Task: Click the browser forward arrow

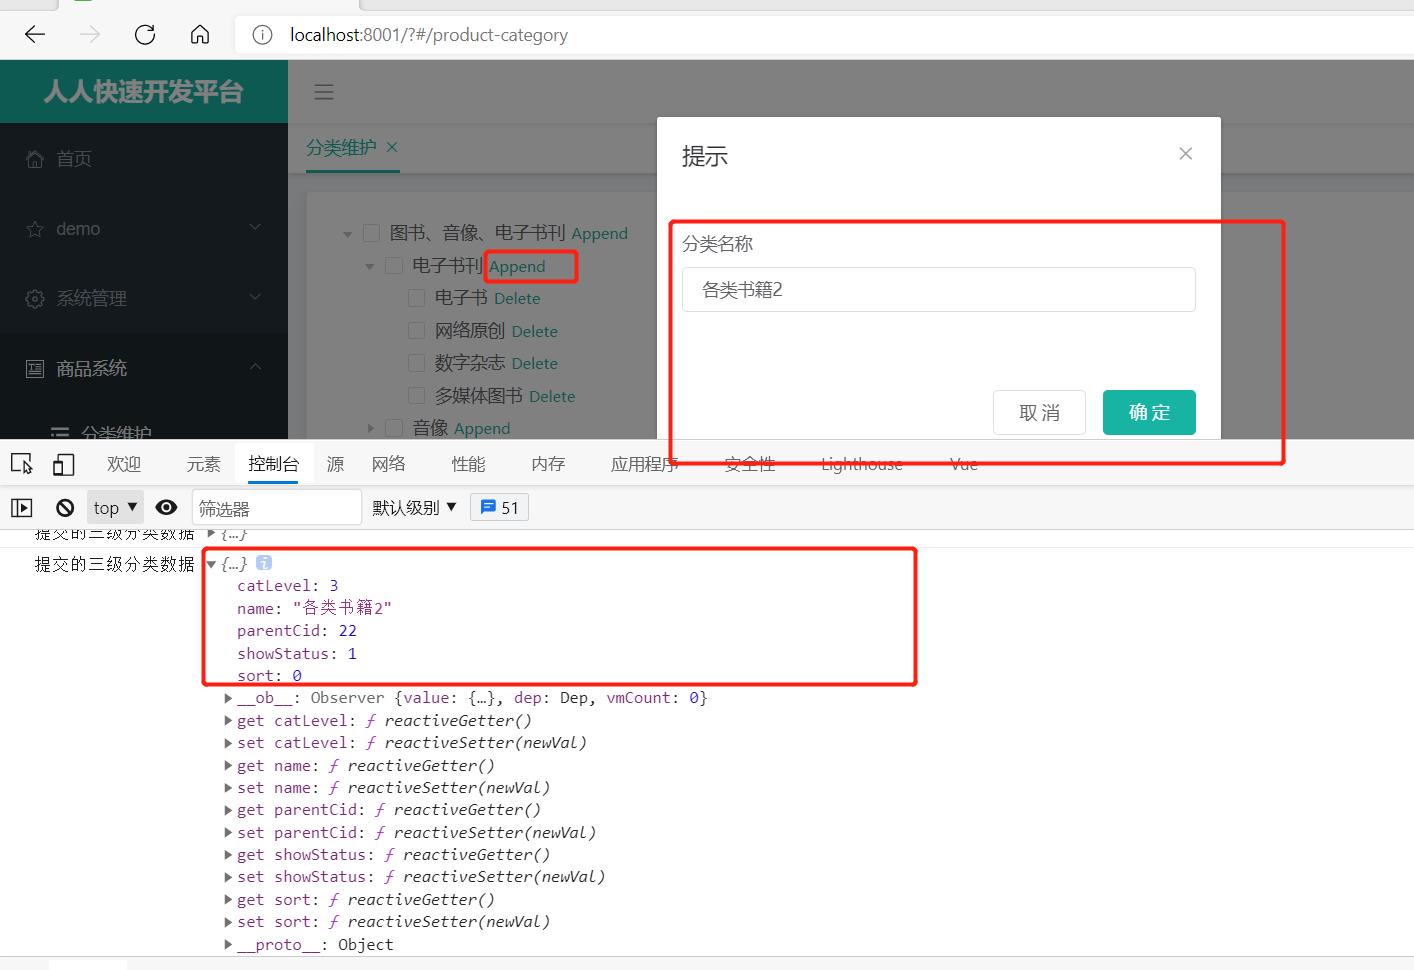Action: coord(90,35)
